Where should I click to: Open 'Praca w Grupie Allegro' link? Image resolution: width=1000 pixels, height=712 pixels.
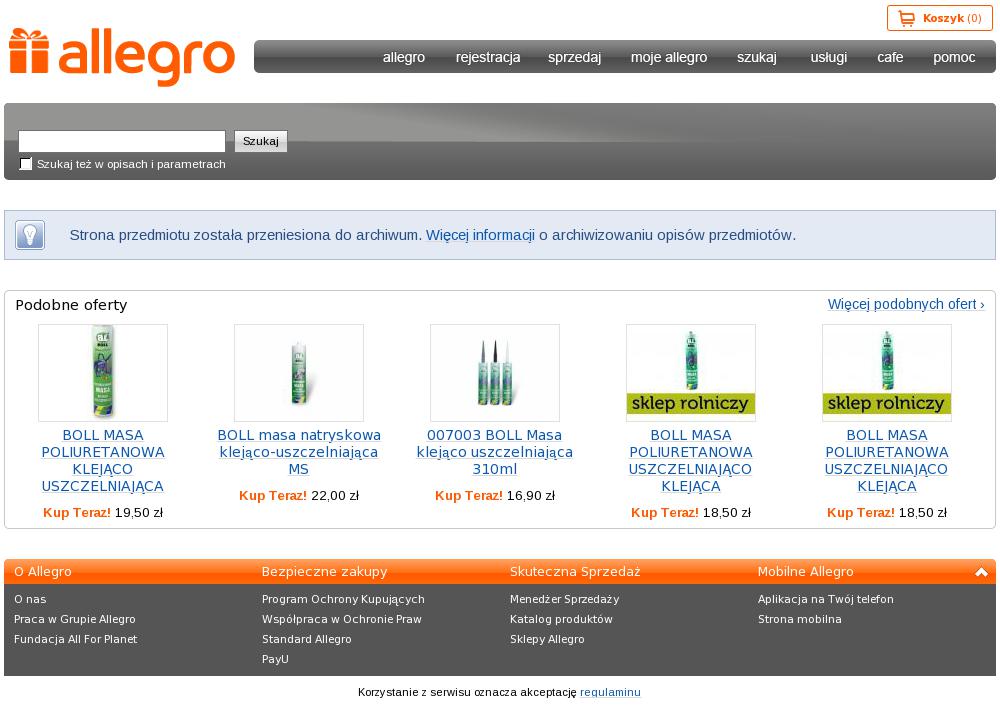75,619
